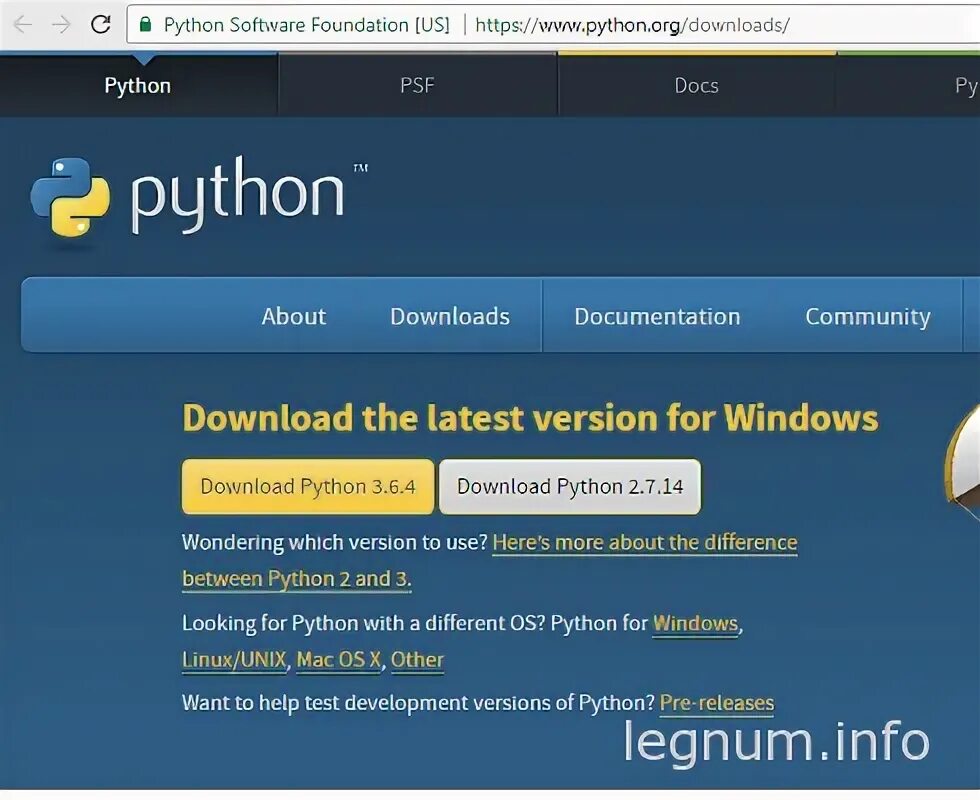Follow the Mac OS X link

(339, 660)
